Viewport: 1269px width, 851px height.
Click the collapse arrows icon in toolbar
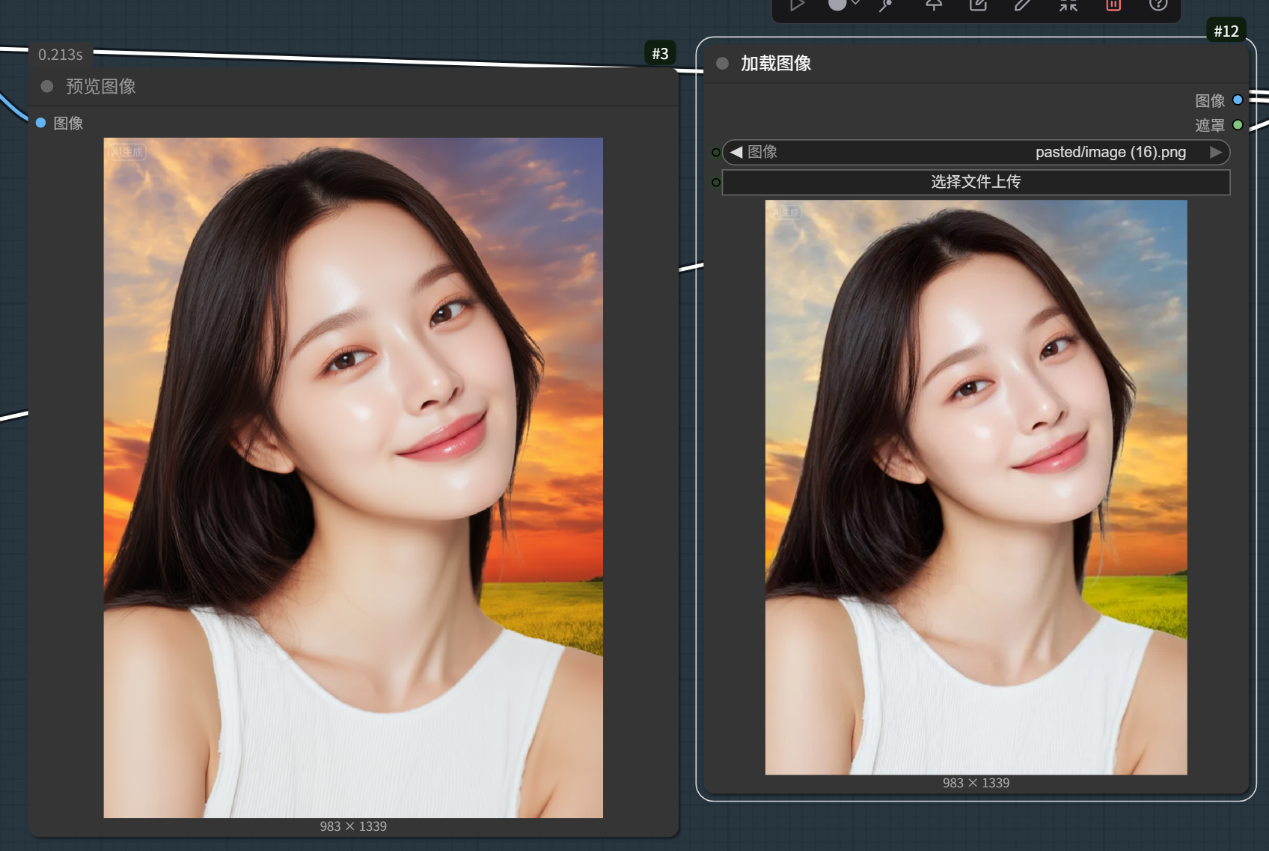pos(1068,5)
